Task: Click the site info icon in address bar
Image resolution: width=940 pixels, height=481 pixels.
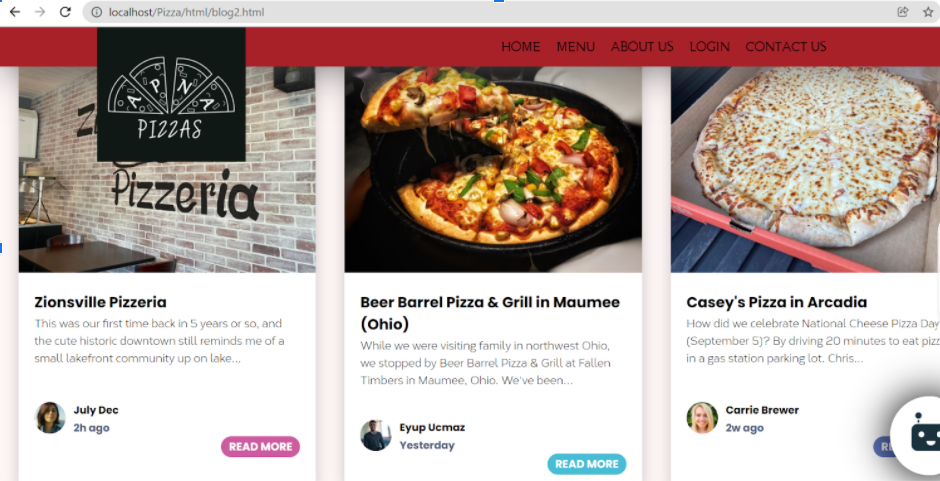Action: [x=97, y=12]
